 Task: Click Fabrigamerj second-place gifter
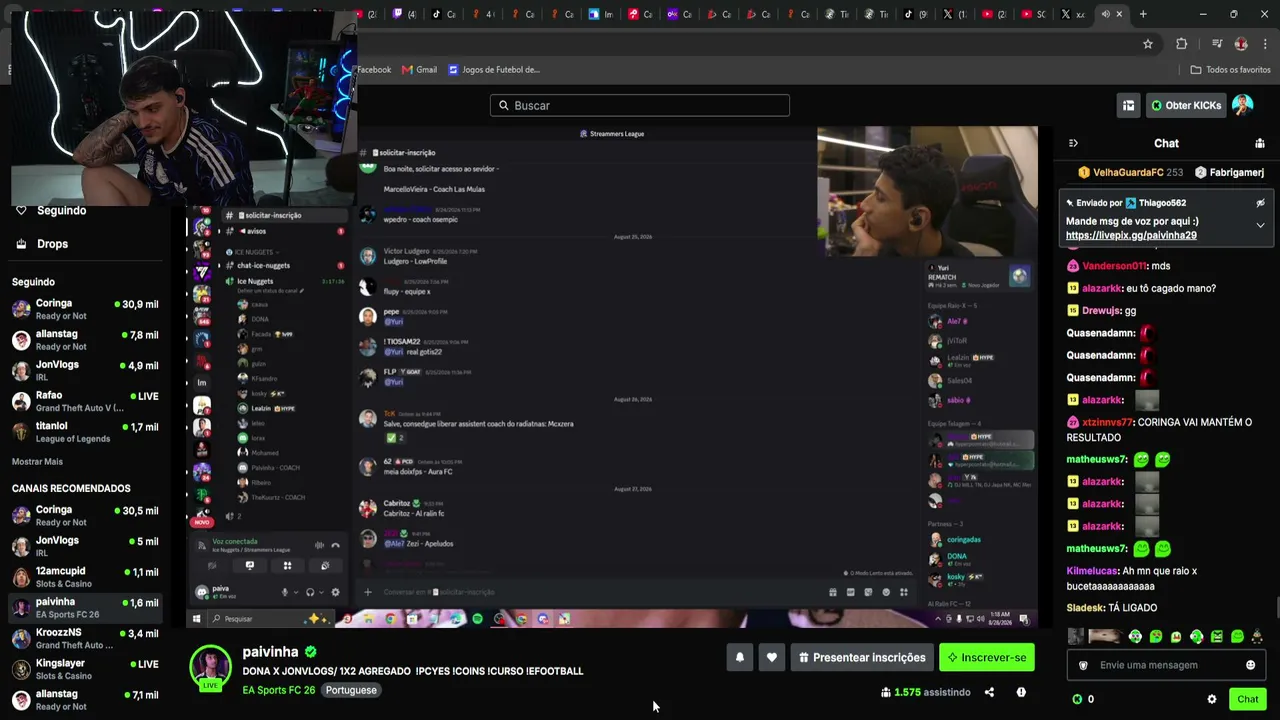[1230, 172]
